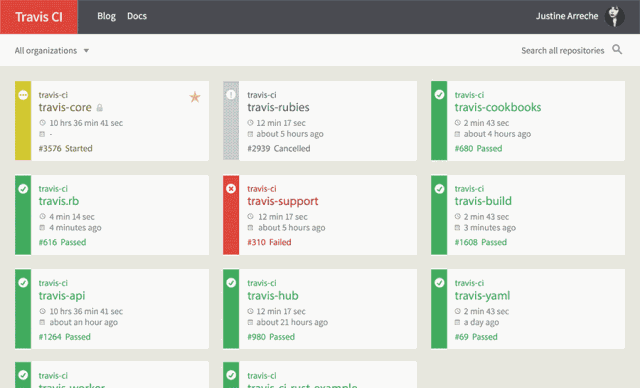Click the lock icon beside travis-core
The height and width of the screenshot is (388, 640).
[x=100, y=108]
